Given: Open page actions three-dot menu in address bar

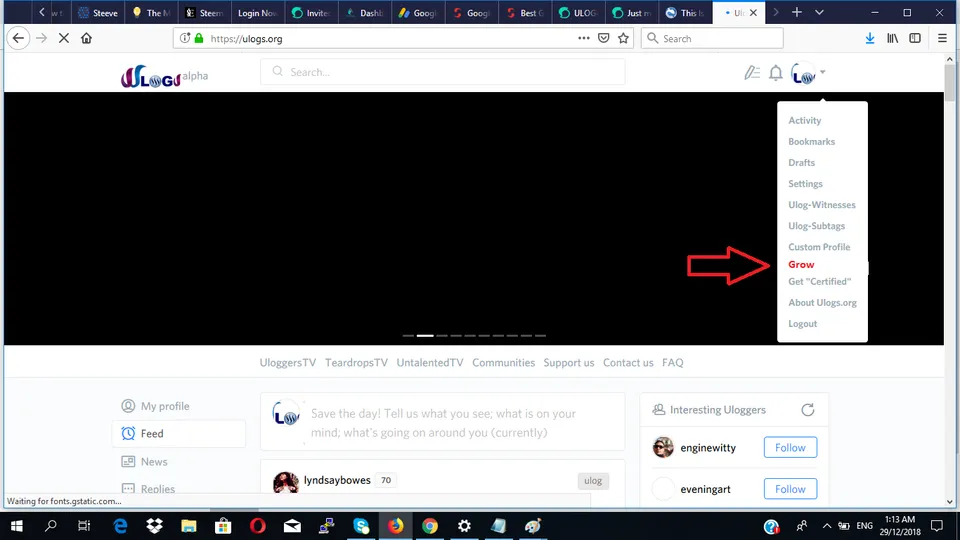Looking at the screenshot, I should (x=583, y=38).
